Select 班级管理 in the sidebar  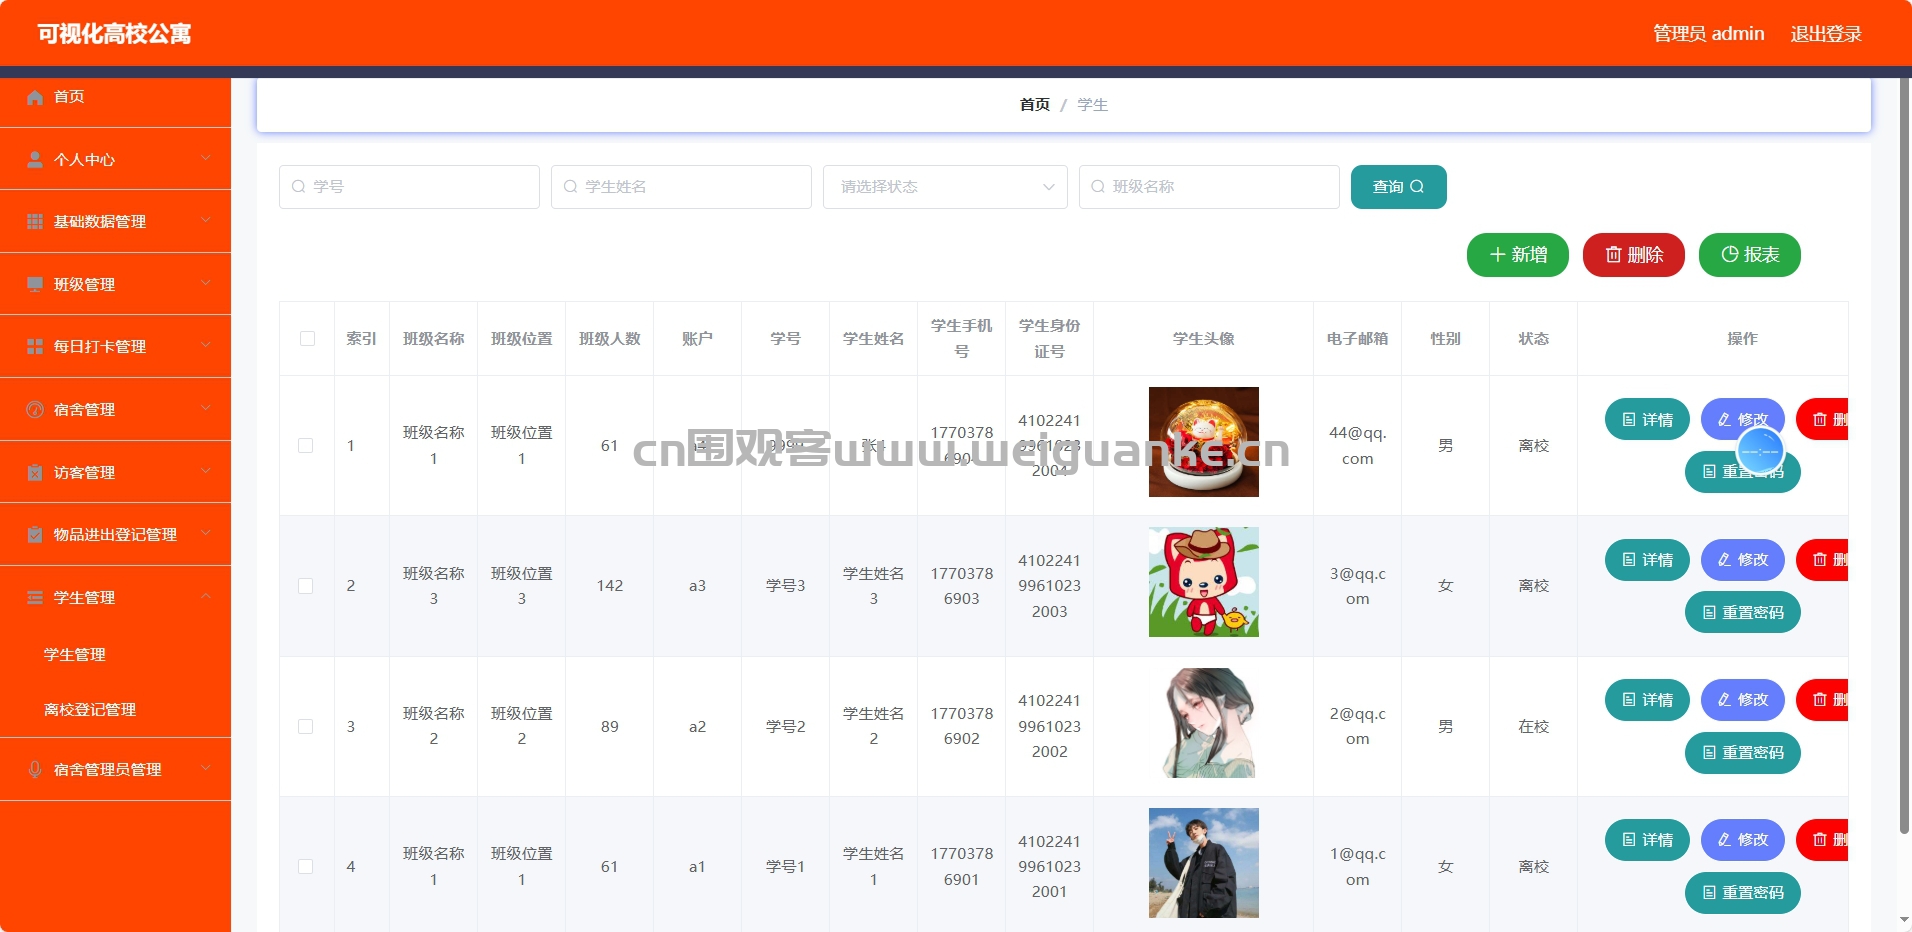[x=115, y=284]
